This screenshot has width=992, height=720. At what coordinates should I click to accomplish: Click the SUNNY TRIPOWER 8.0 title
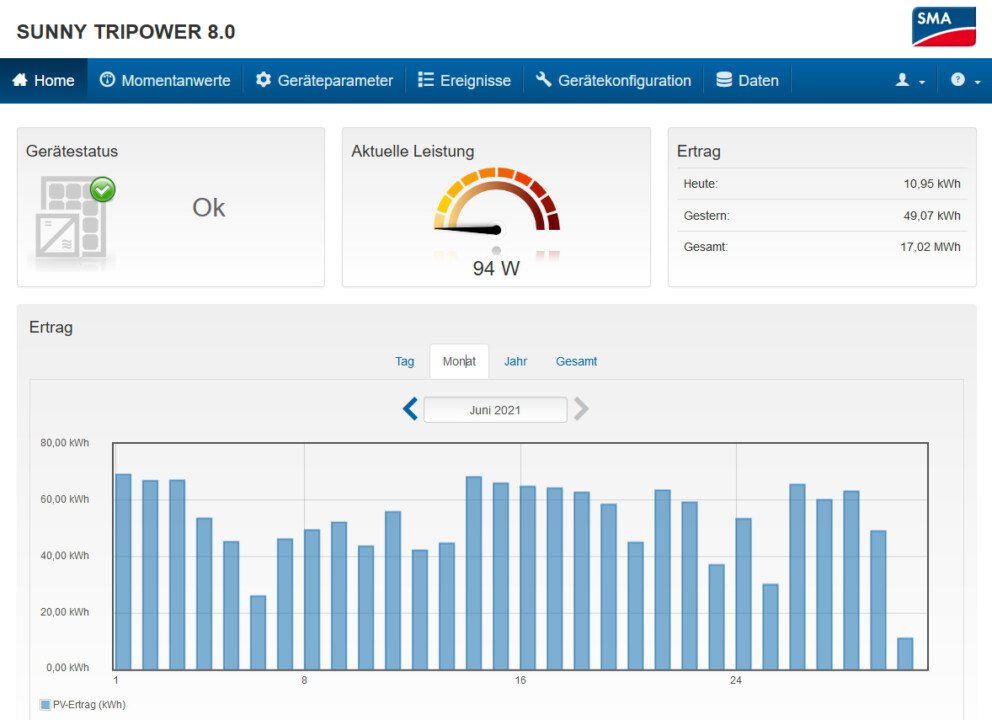coord(126,32)
